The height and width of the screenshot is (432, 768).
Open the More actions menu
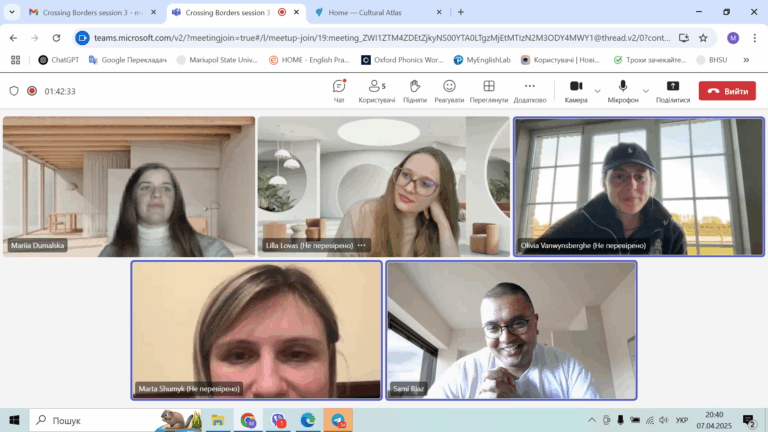[530, 90]
